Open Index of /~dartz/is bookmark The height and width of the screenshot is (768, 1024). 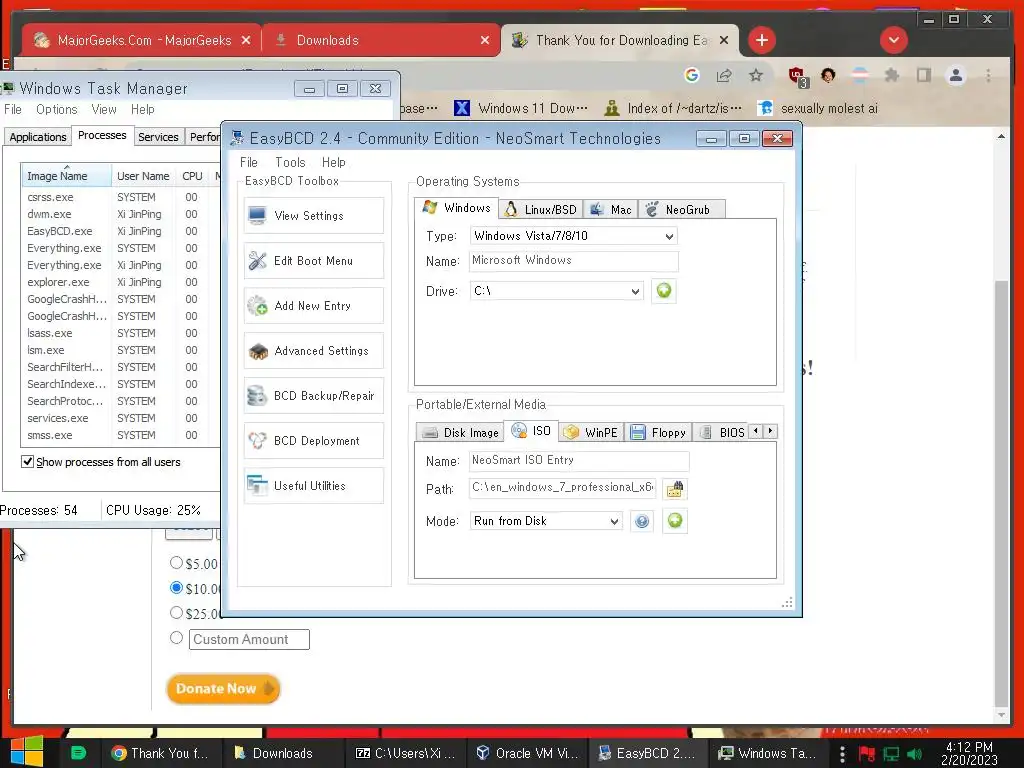tap(673, 108)
